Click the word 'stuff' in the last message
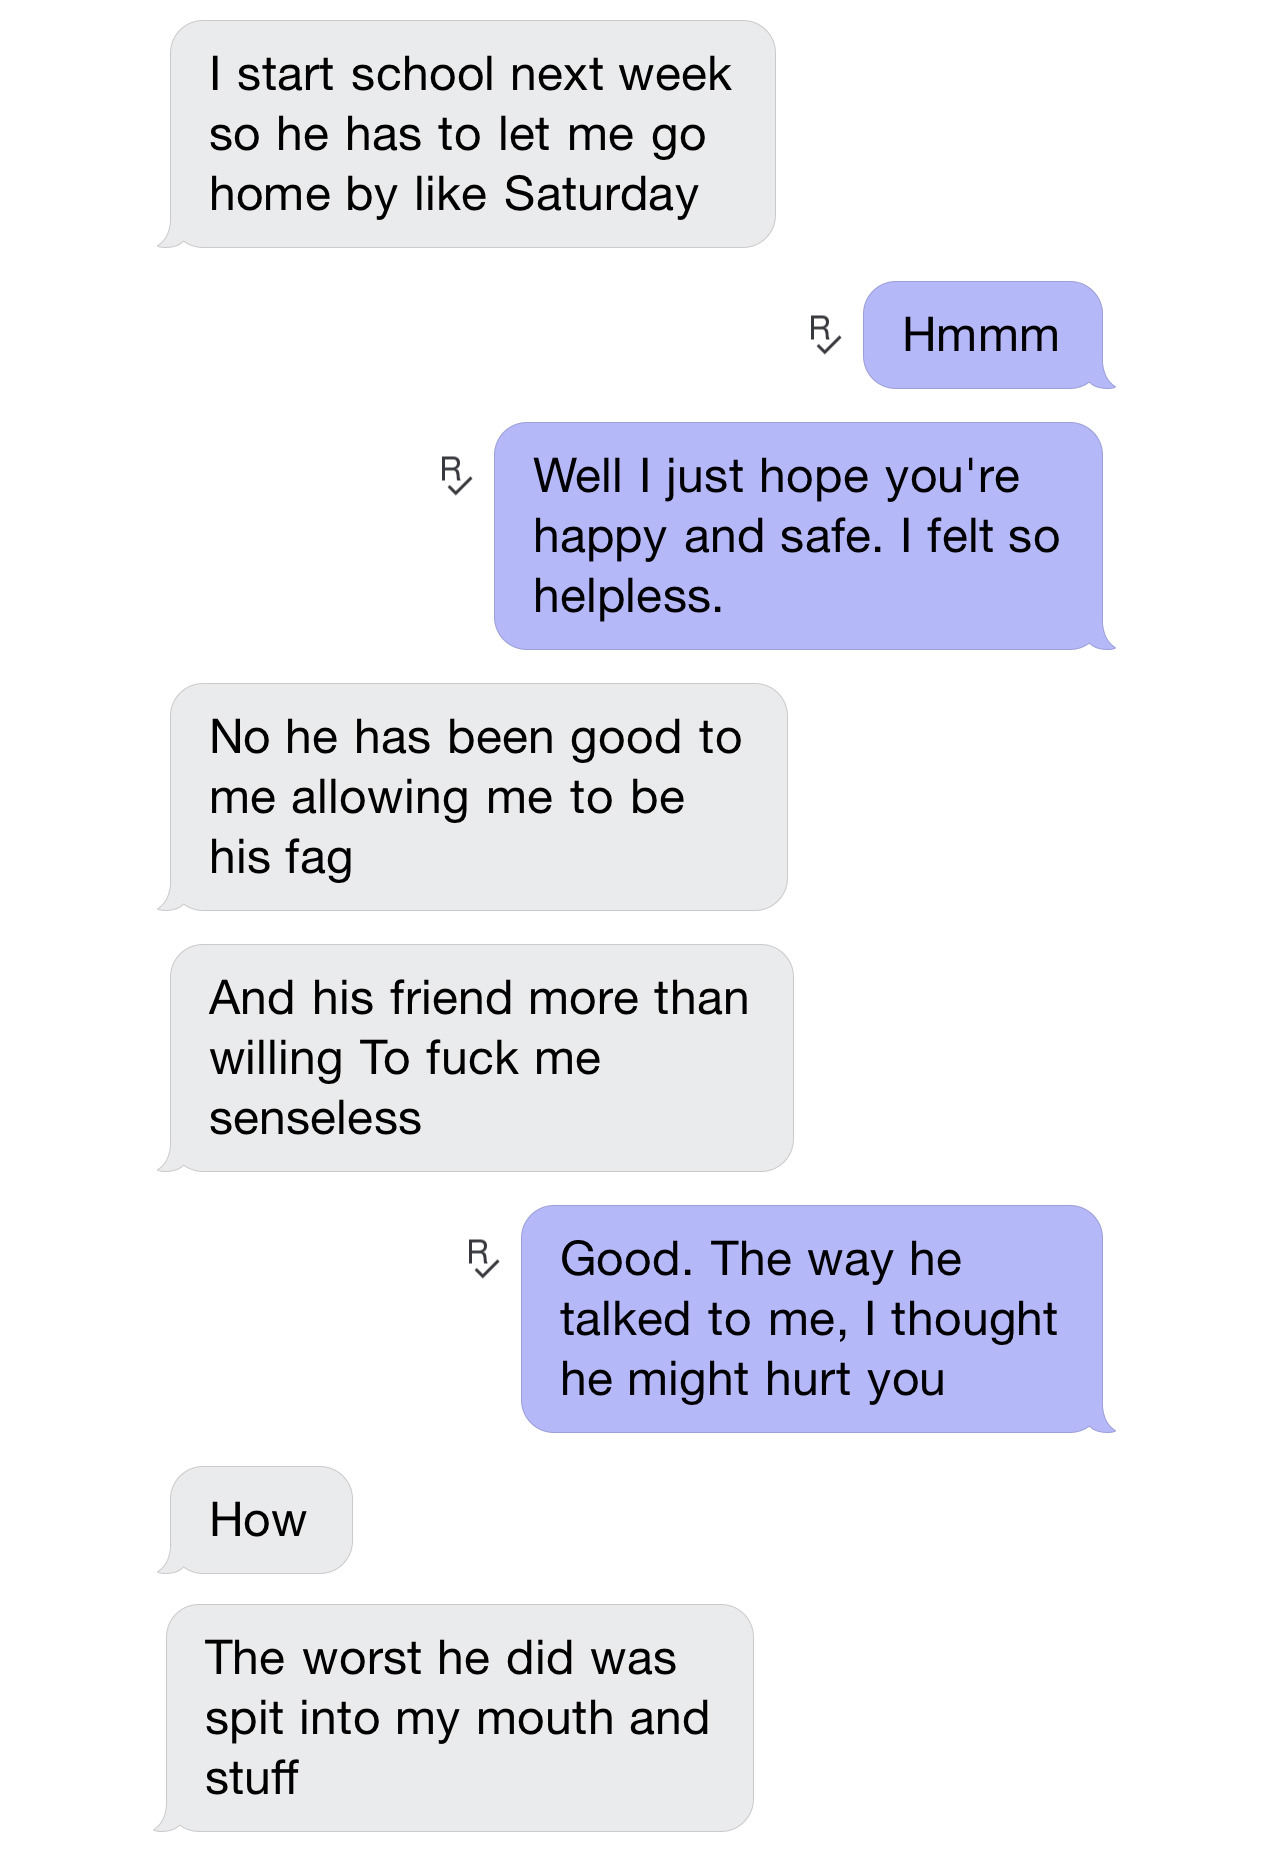This screenshot has width=1280, height=1851. (x=252, y=1778)
